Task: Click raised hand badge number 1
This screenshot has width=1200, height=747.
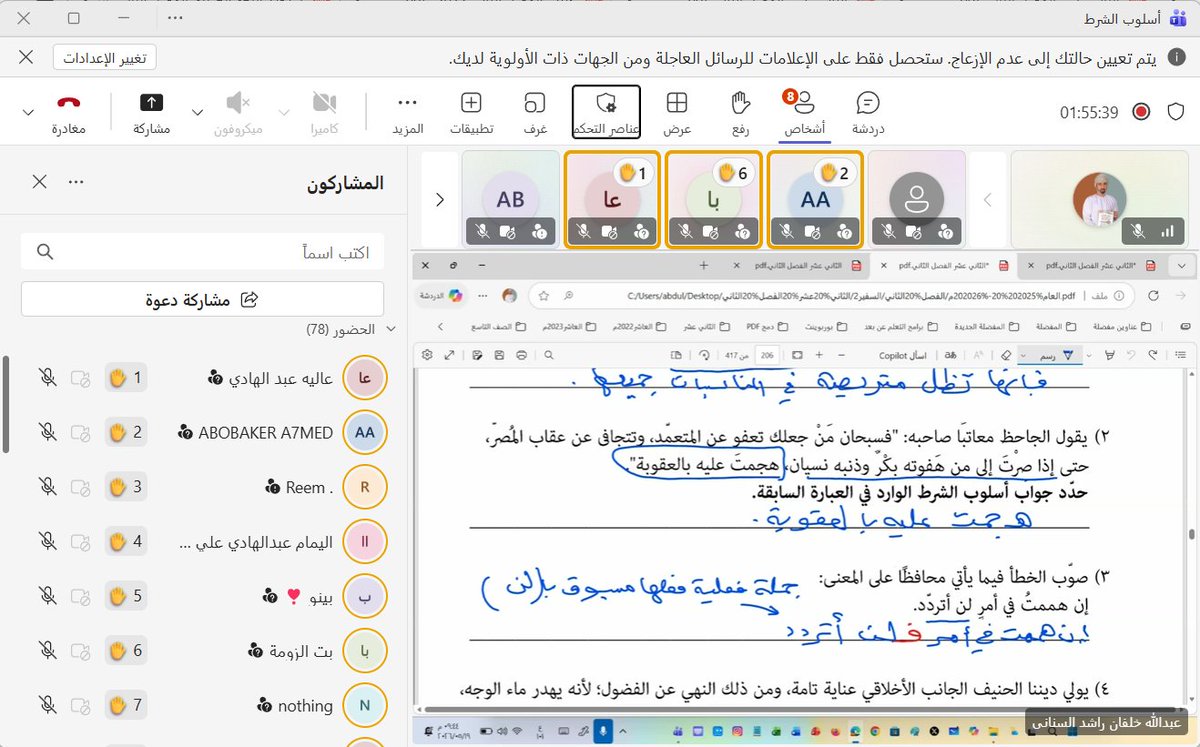Action: pos(127,378)
